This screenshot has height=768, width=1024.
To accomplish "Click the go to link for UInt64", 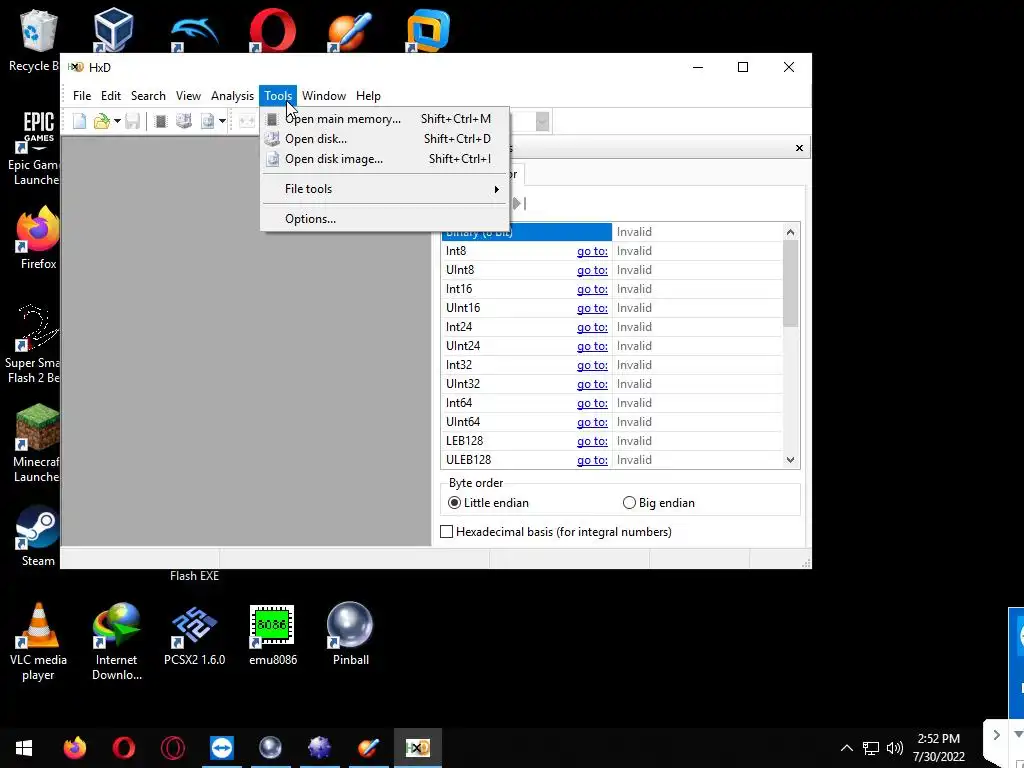I will pyautogui.click(x=592, y=422).
